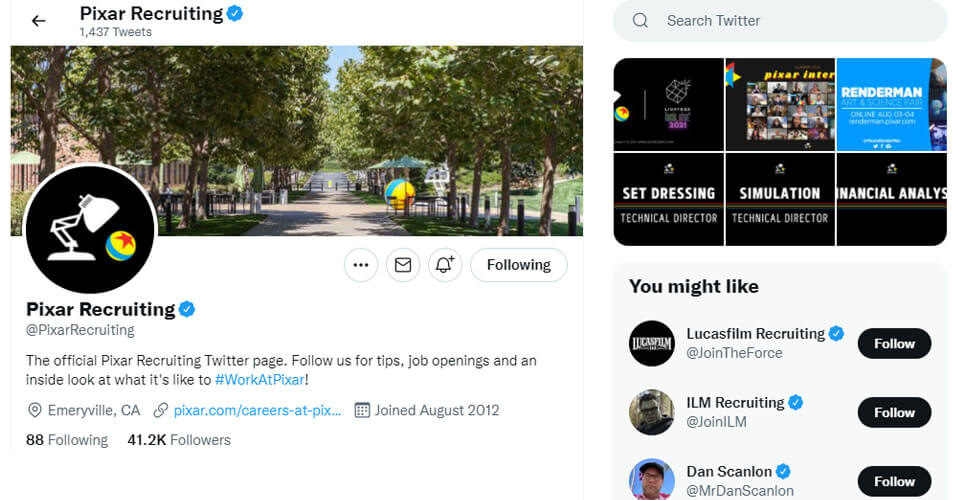Open the Set Dressing Technical Director thumbnail

[x=668, y=199]
